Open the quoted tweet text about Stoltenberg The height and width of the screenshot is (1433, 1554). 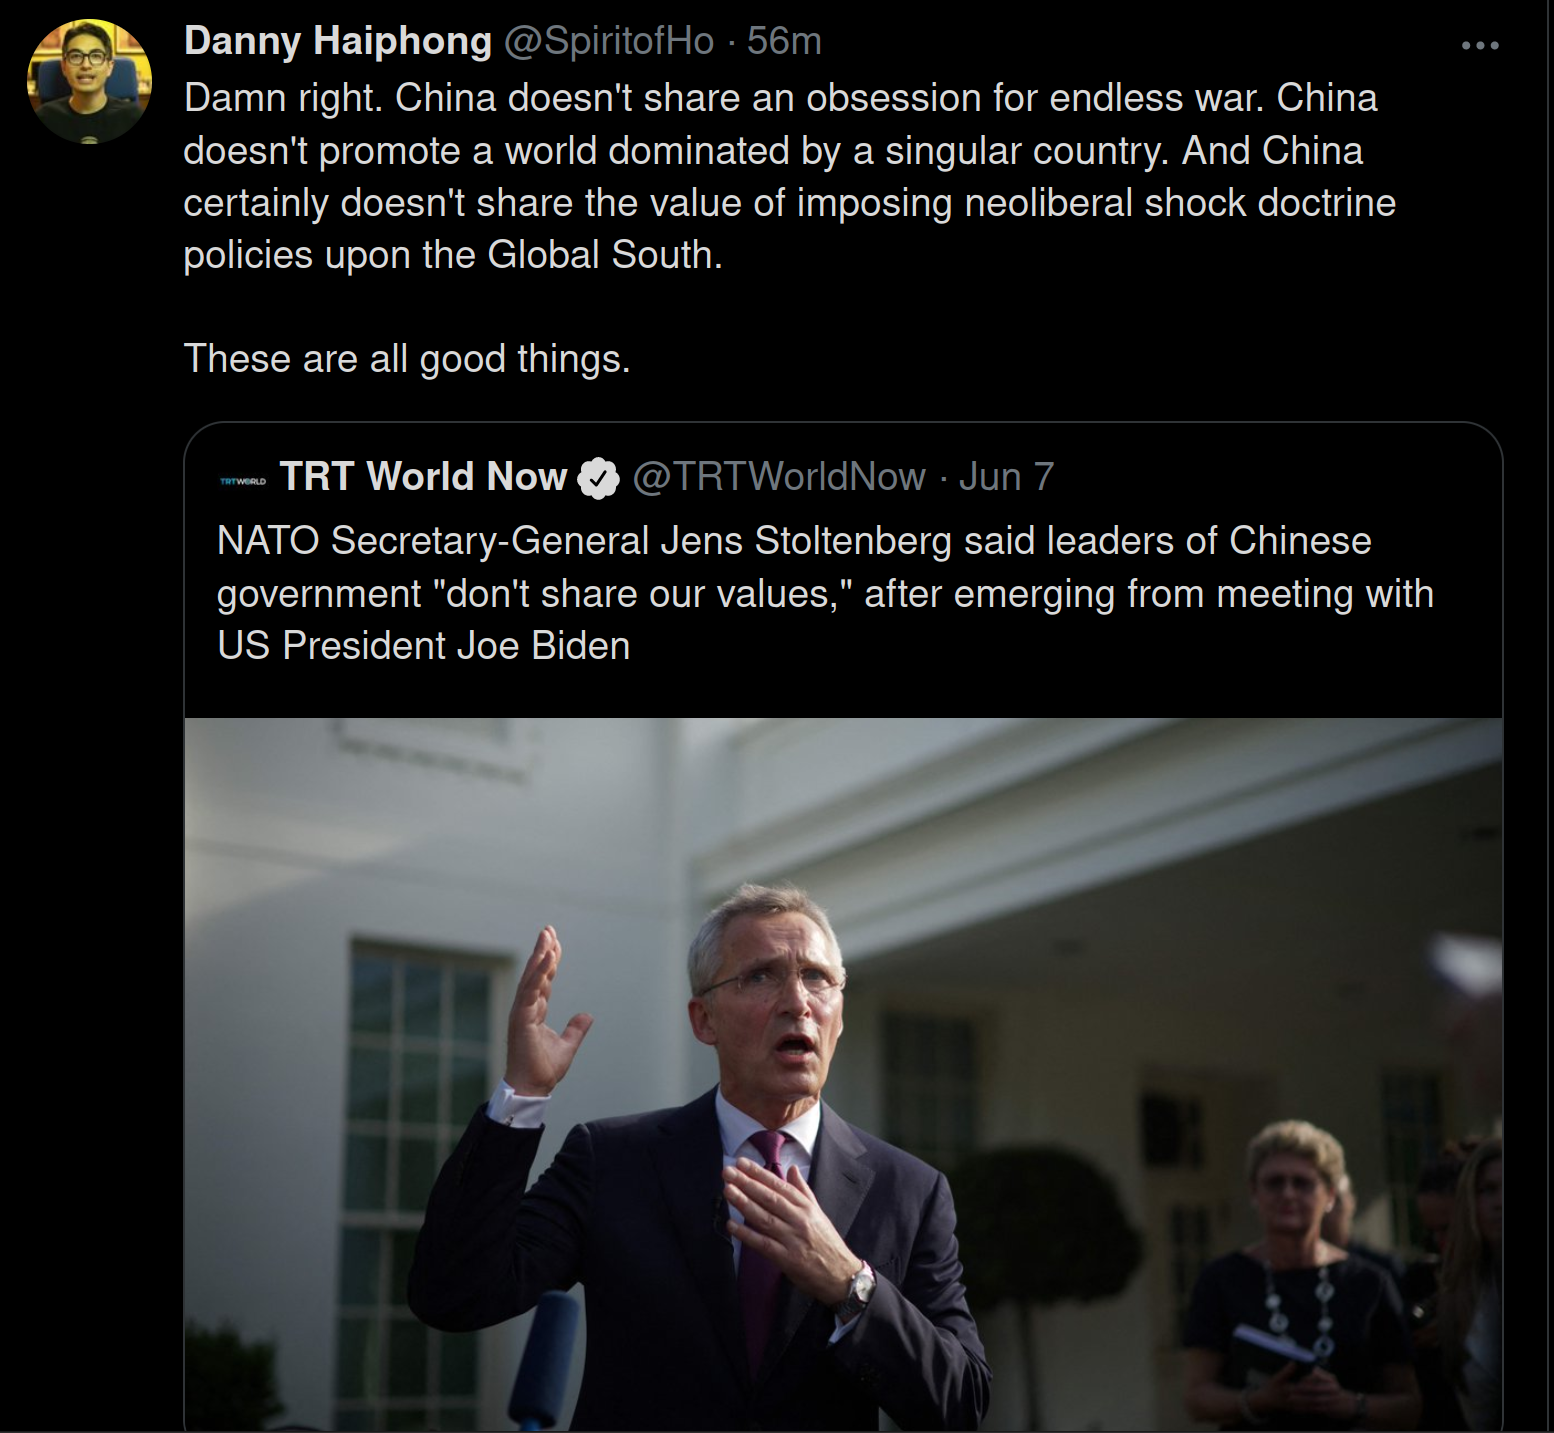825,593
